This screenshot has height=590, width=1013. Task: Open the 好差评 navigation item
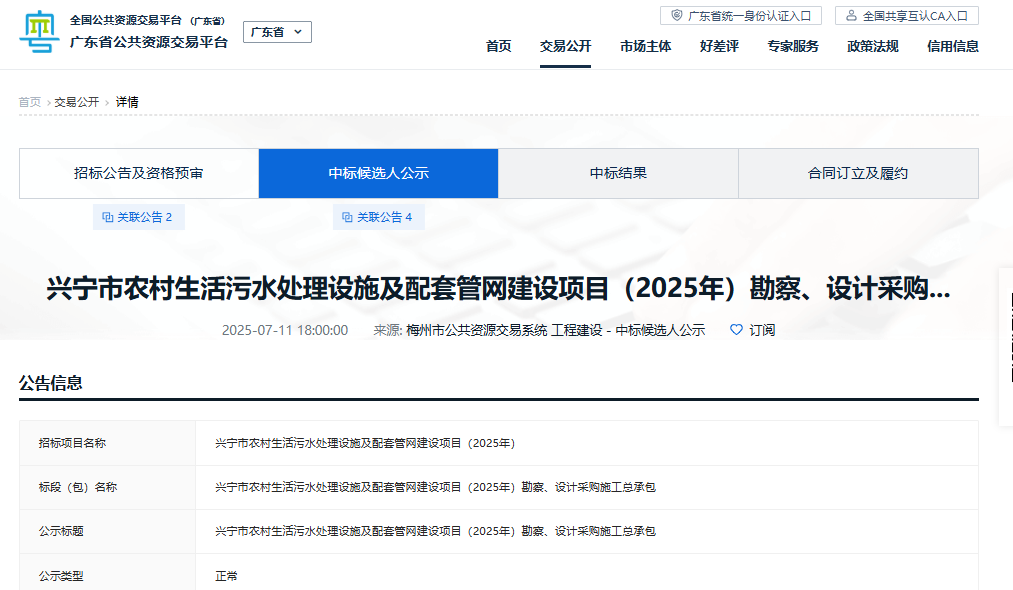click(719, 47)
